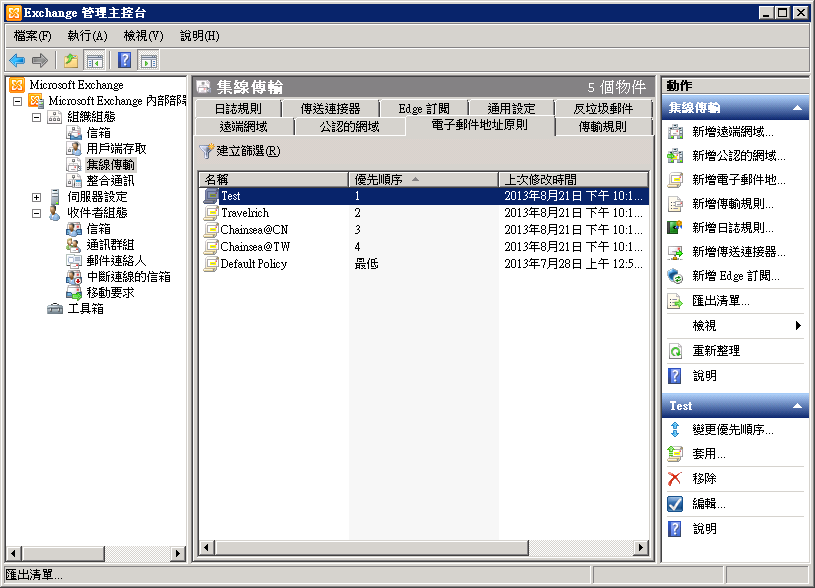Click 說明 in the Test actions section

705,529
